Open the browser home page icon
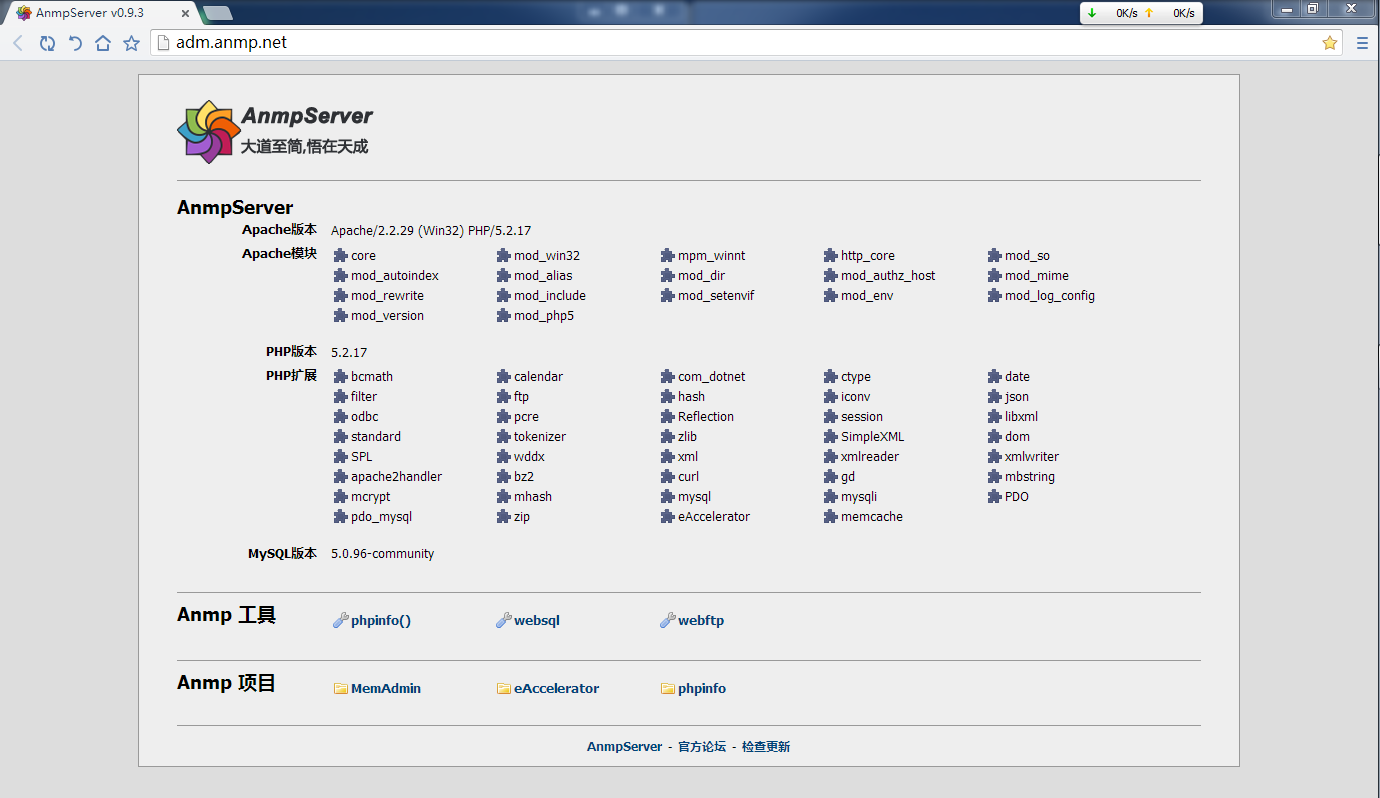 (103, 43)
